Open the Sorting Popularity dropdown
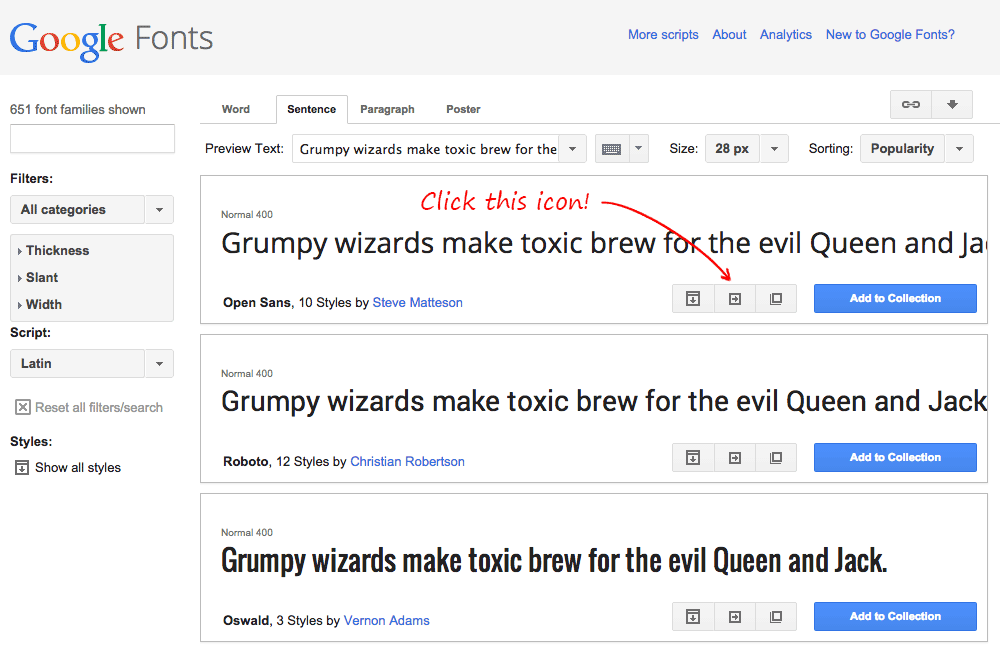 [x=916, y=149]
